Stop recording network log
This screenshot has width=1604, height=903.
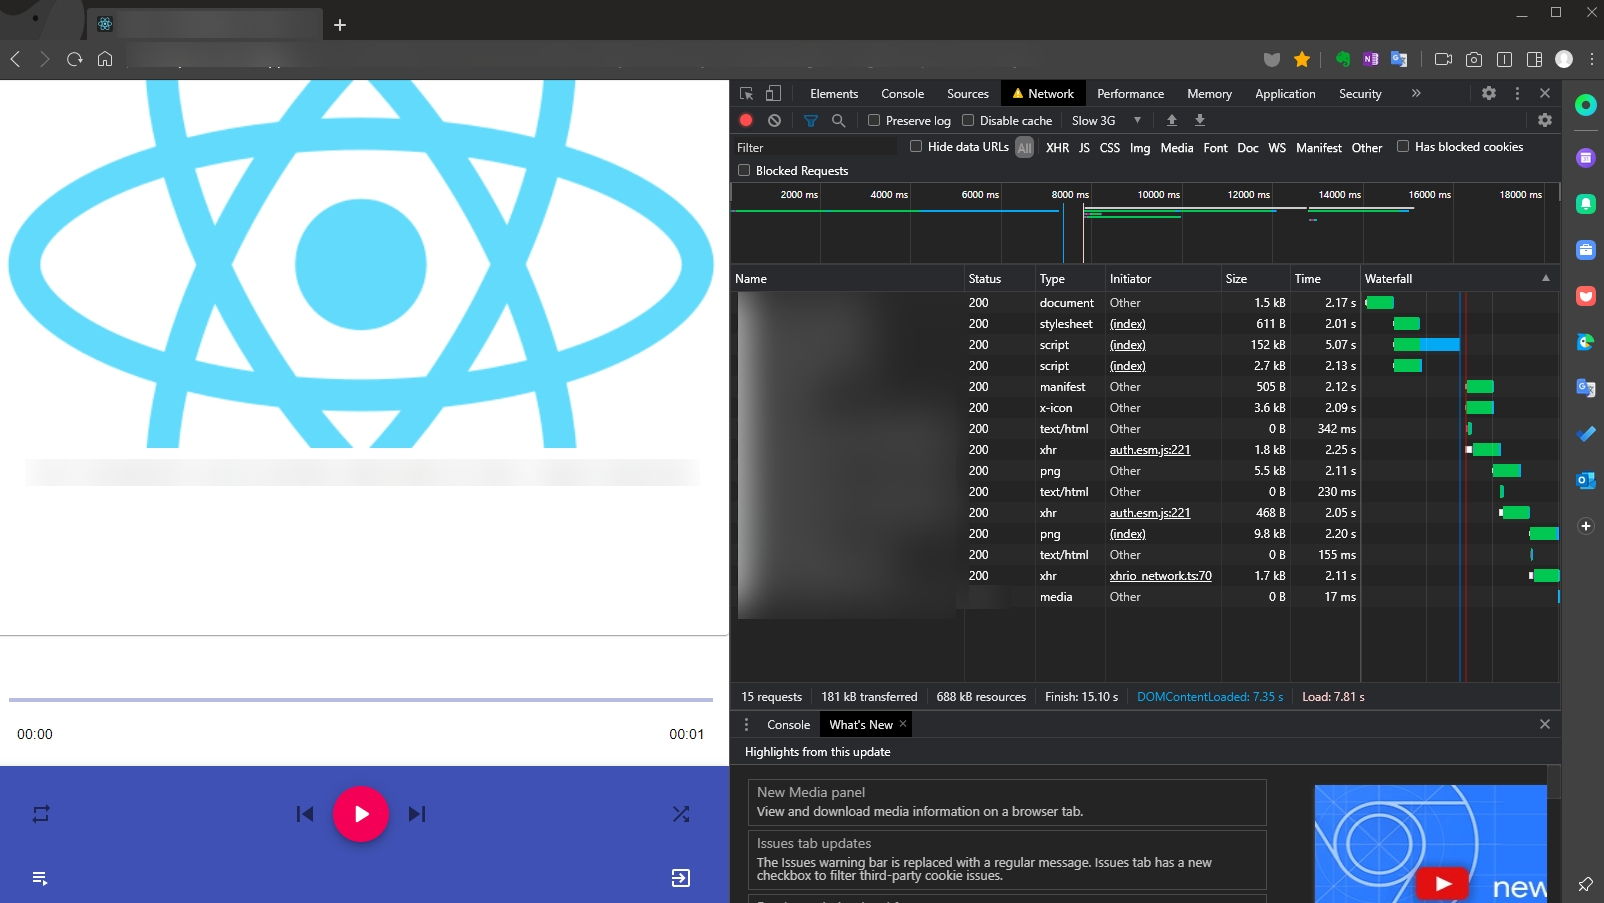pos(746,120)
